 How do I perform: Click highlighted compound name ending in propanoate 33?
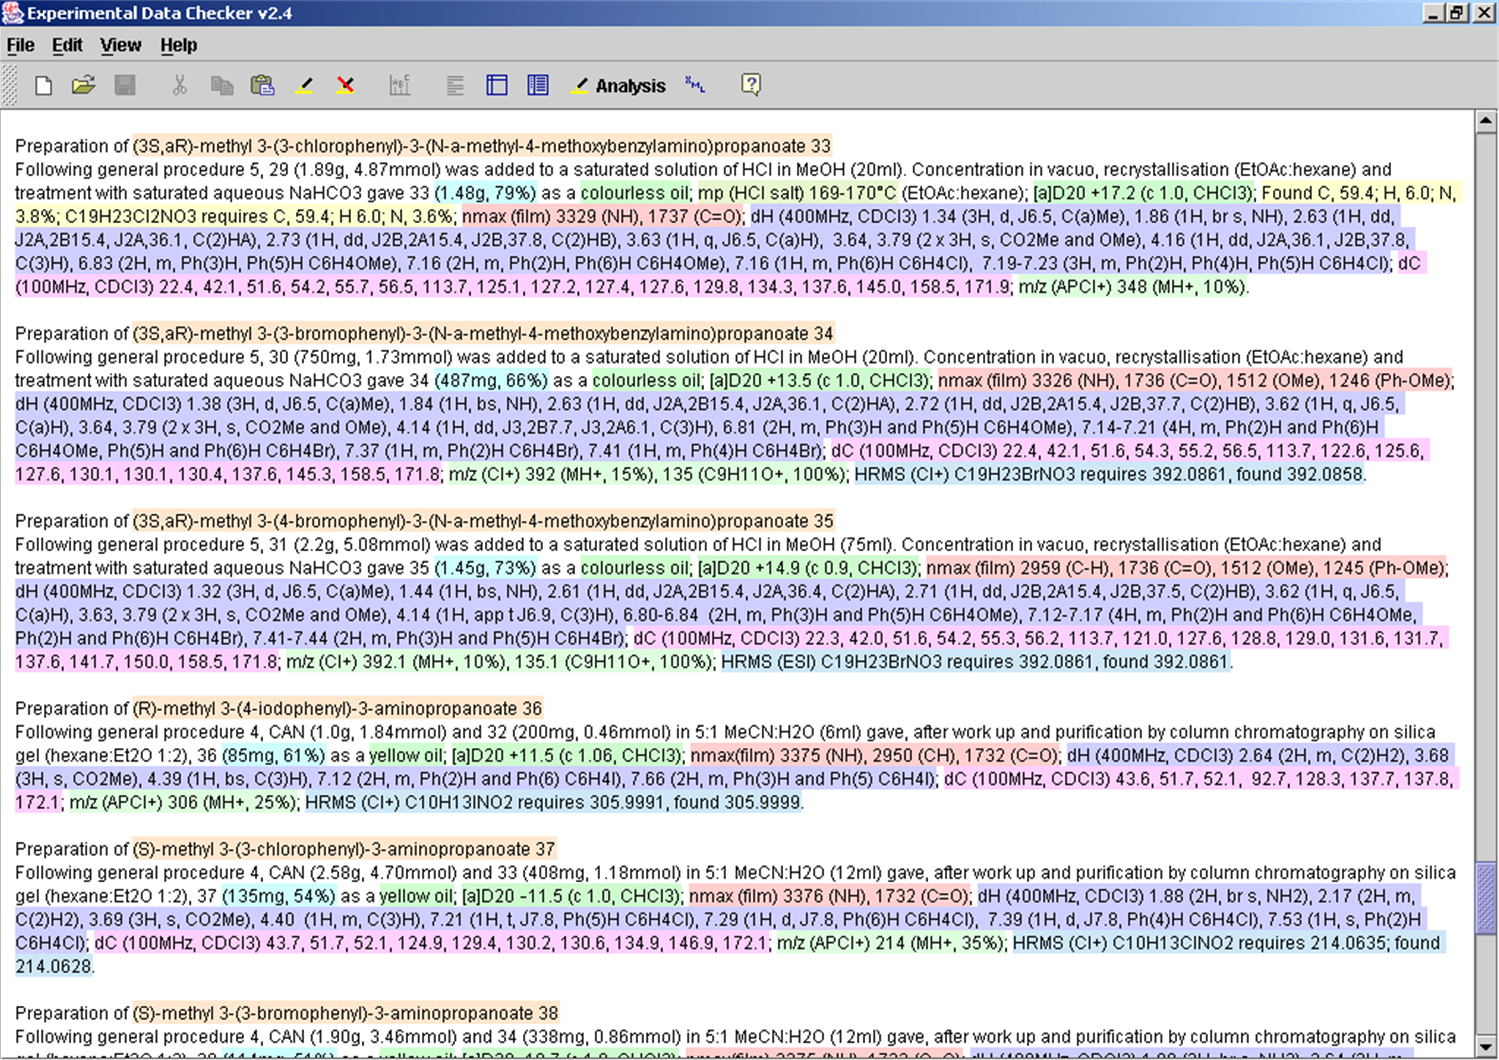pos(482,146)
